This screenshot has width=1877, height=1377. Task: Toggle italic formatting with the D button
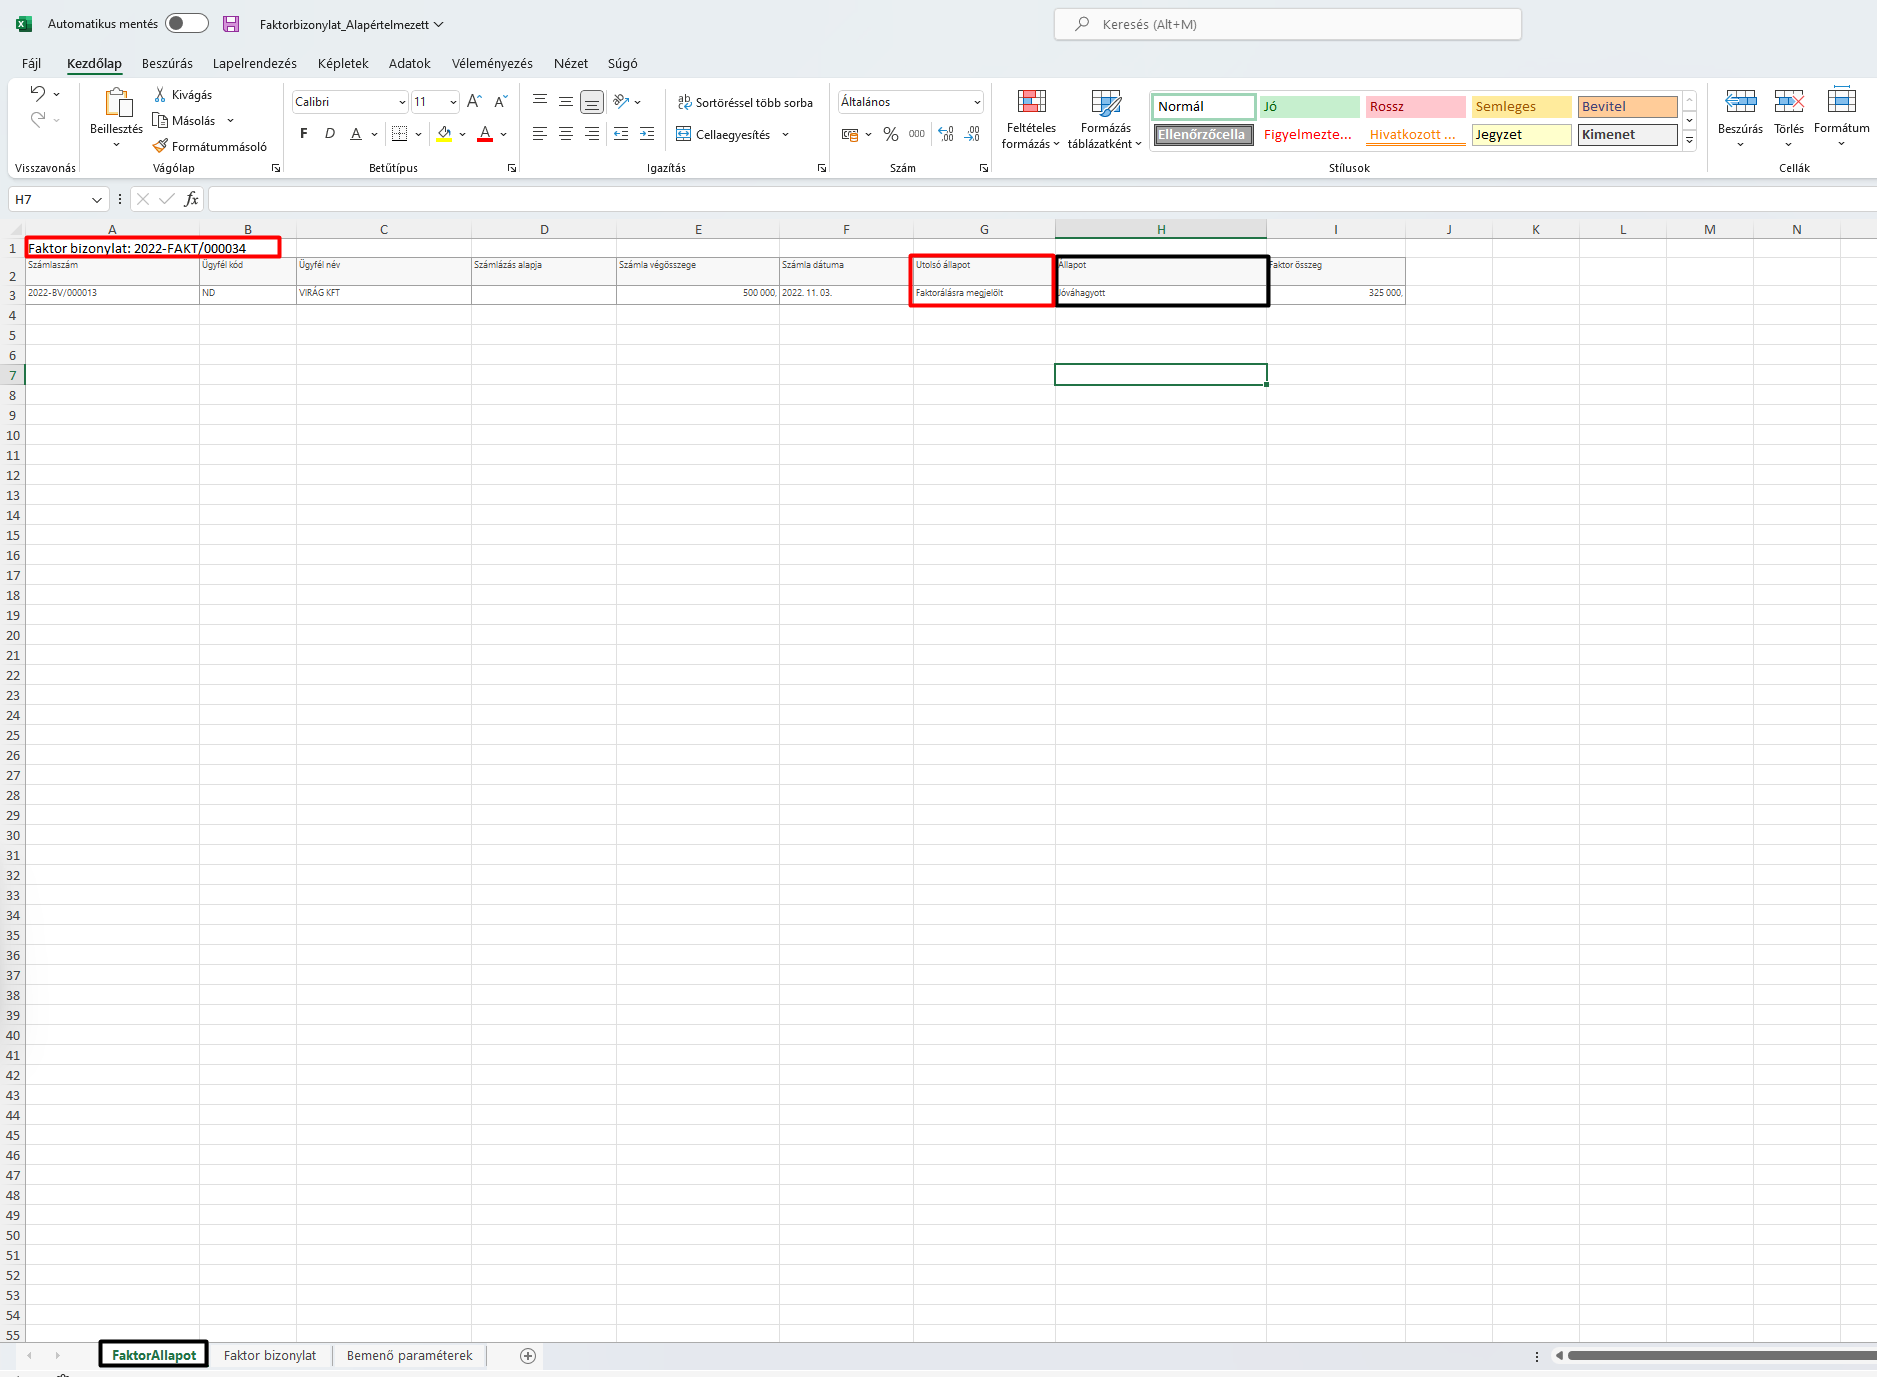(x=329, y=133)
